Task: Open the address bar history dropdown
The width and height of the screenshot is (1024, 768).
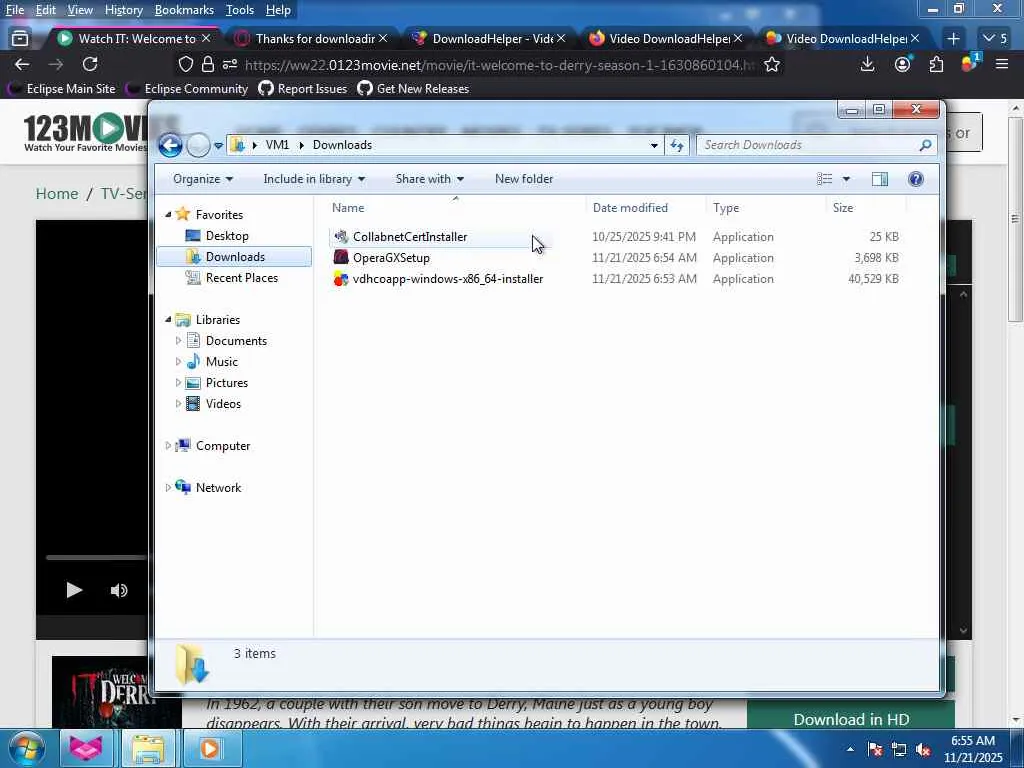Action: click(x=654, y=145)
